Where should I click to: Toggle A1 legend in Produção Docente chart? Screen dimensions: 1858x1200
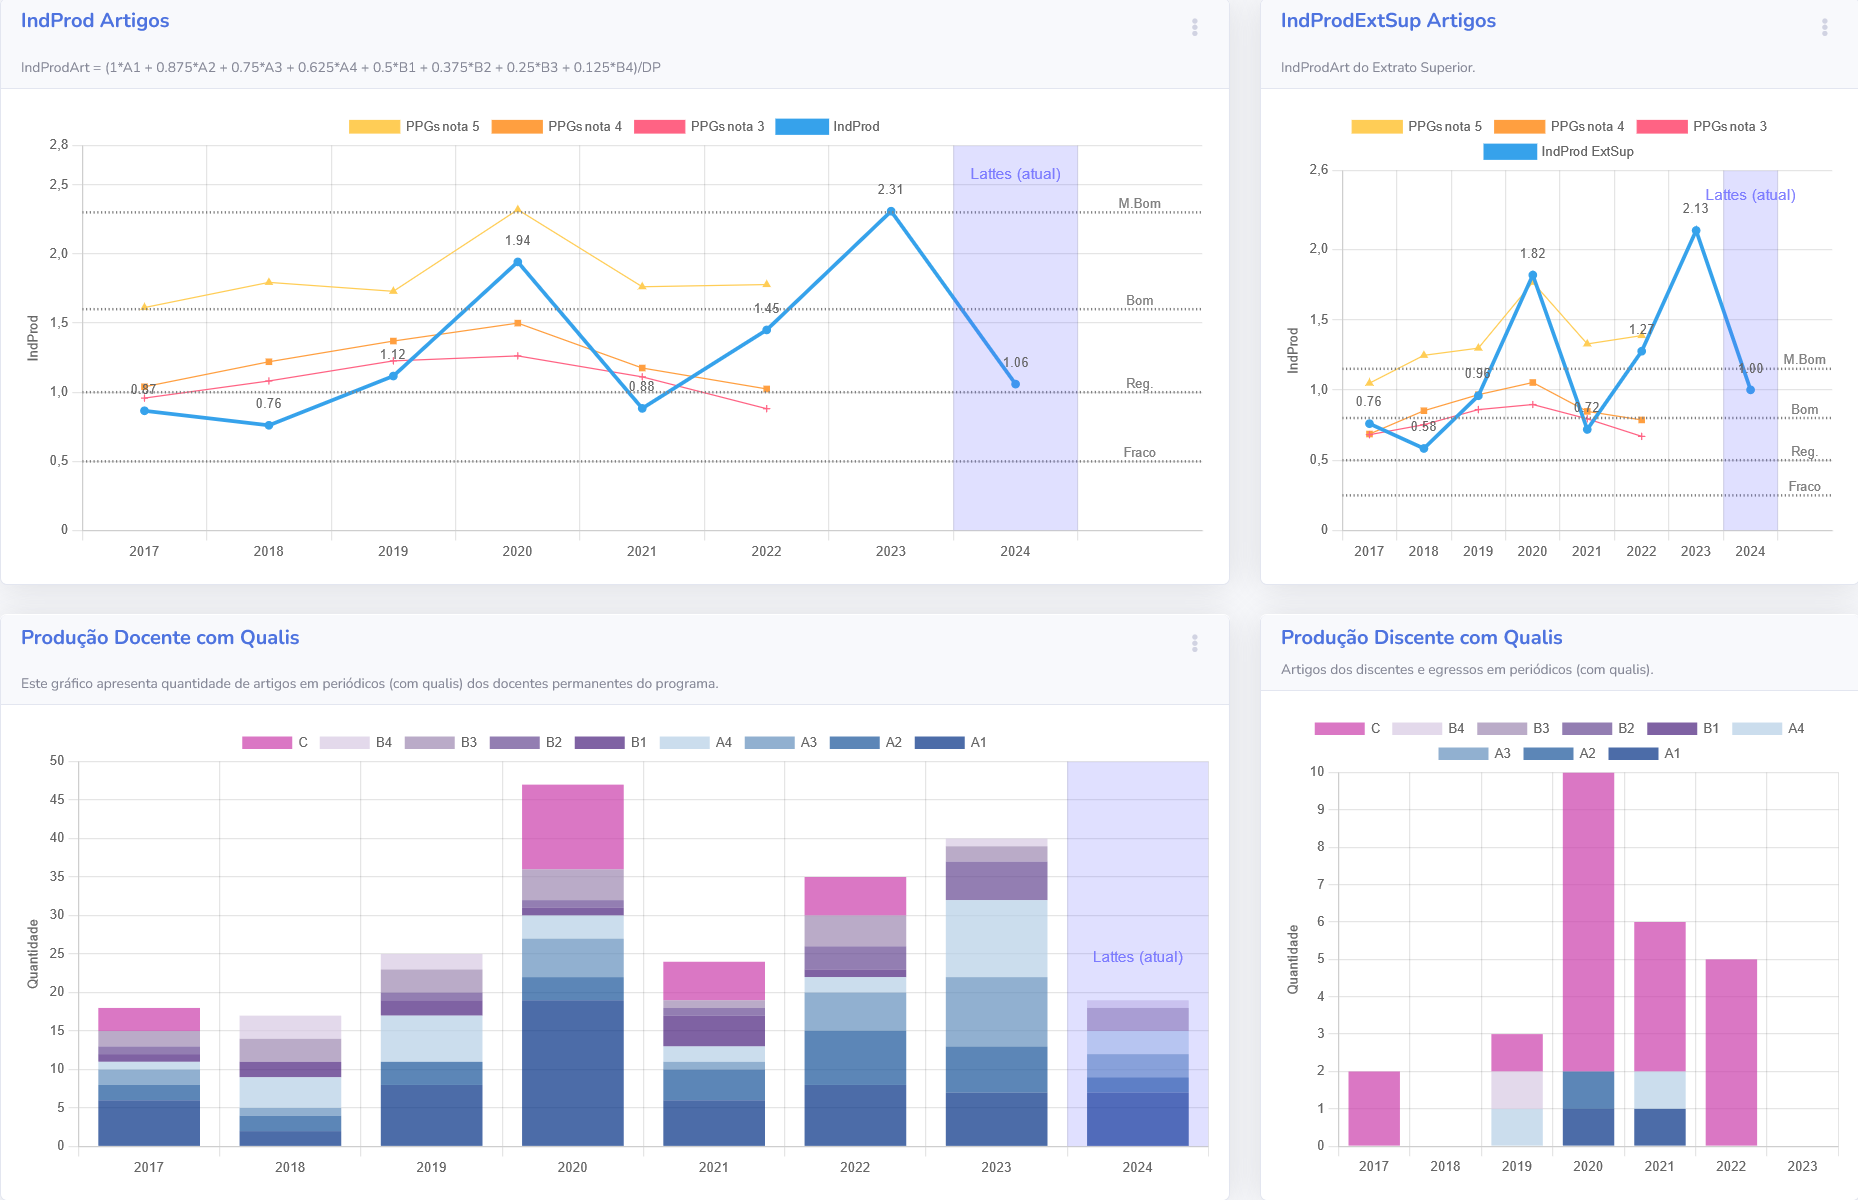951,742
